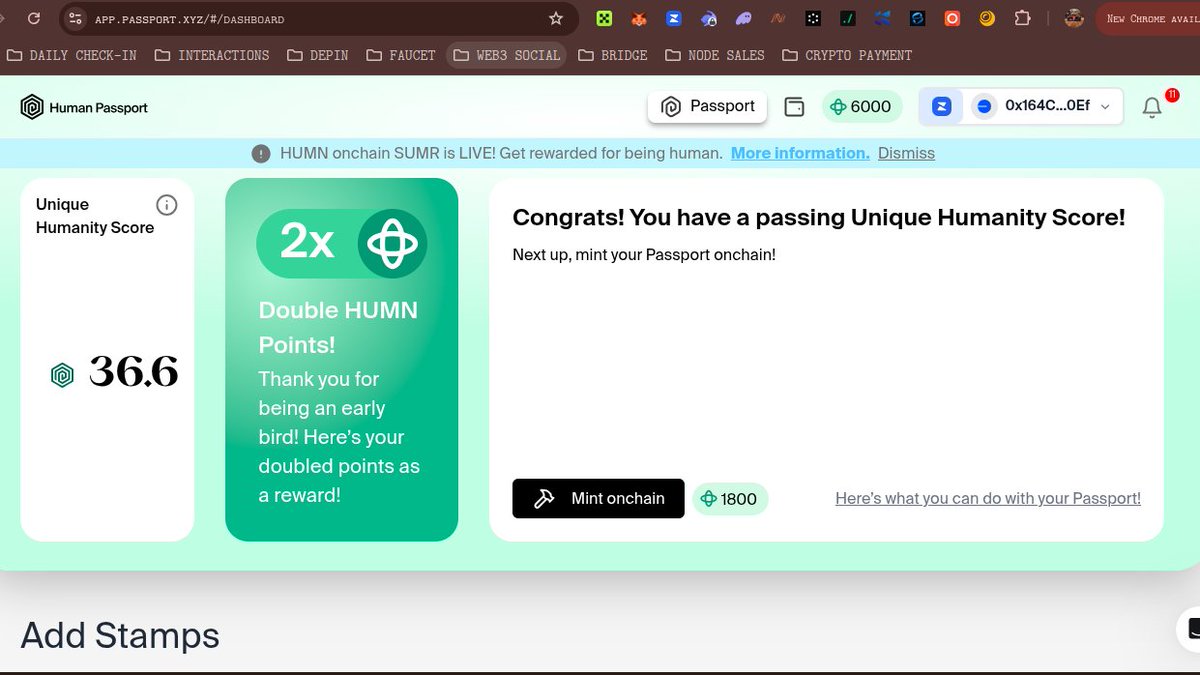Open the NODE SALES bookmark folder

pos(715,55)
